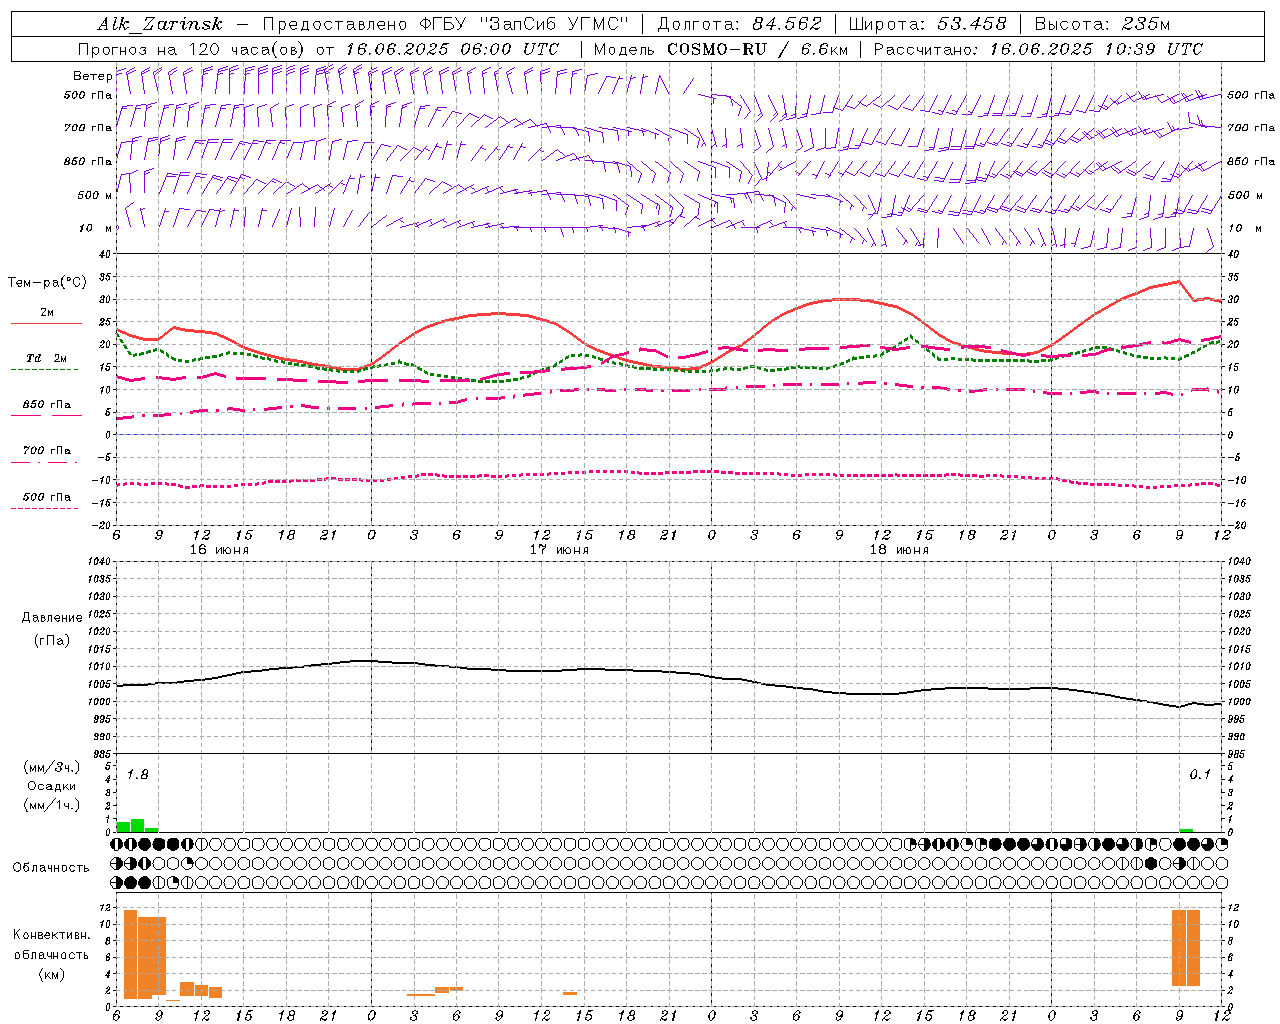The image size is (1280, 1024).
Task: Click the Облачность cloud cover label
Action: pyautogui.click(x=51, y=868)
